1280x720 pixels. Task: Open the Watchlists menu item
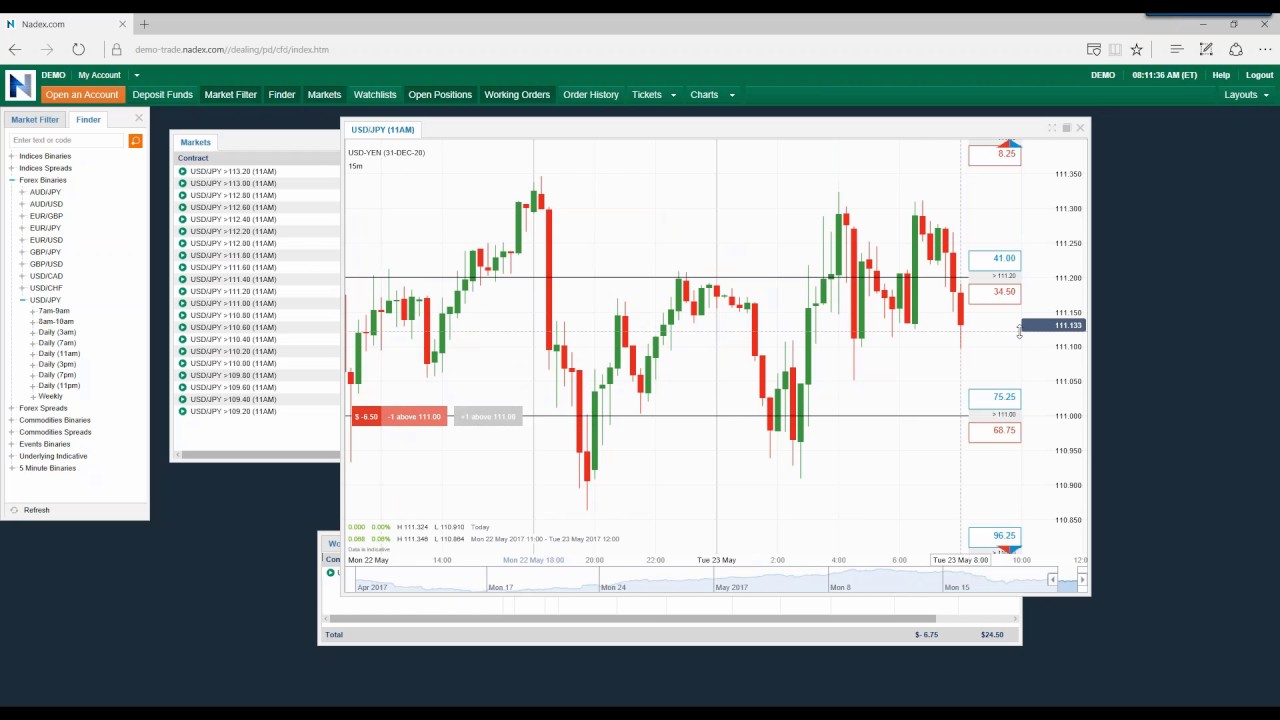pos(375,95)
